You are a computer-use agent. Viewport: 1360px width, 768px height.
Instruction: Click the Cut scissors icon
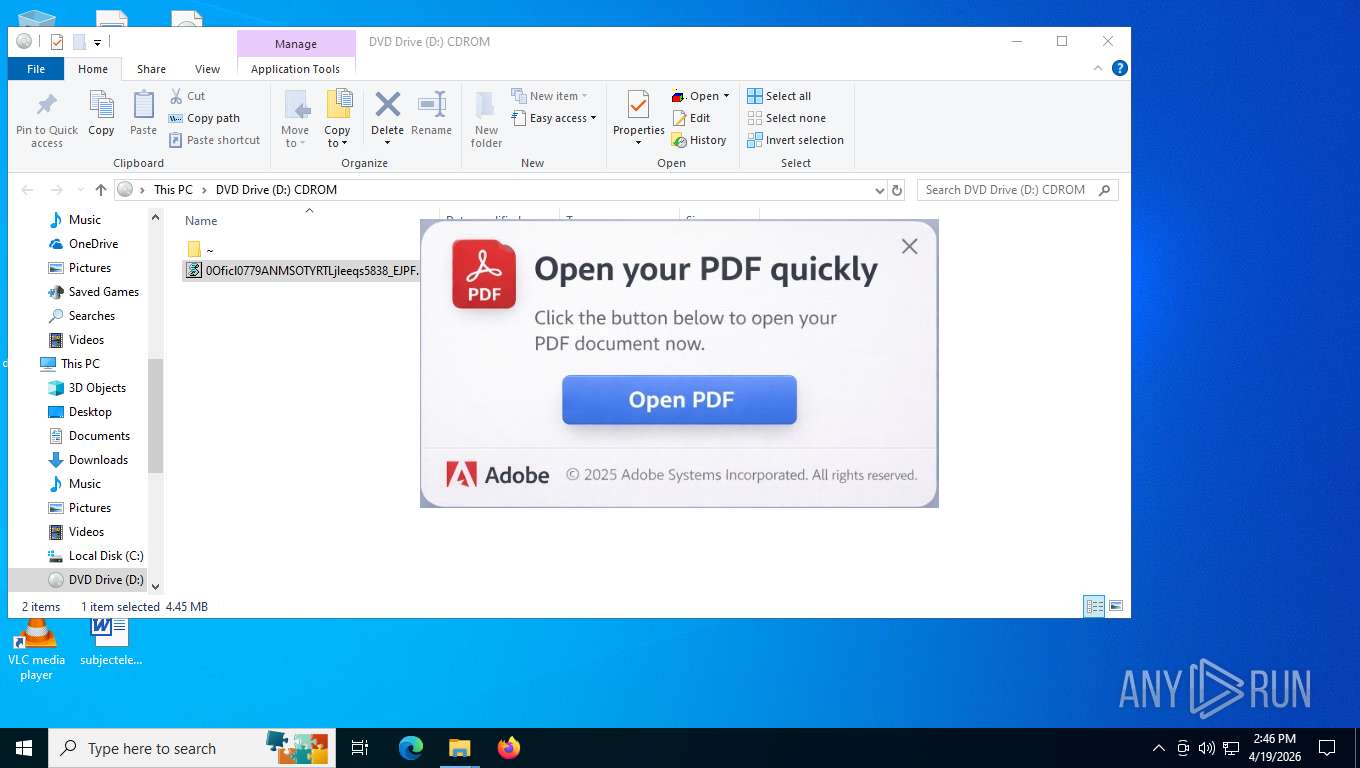175,96
